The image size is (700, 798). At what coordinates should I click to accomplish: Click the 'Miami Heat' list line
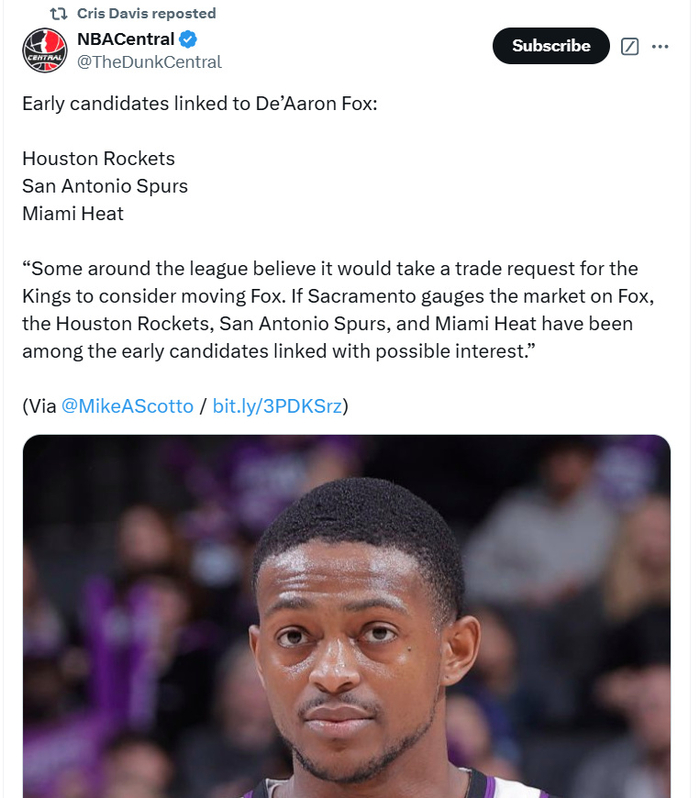(73, 213)
